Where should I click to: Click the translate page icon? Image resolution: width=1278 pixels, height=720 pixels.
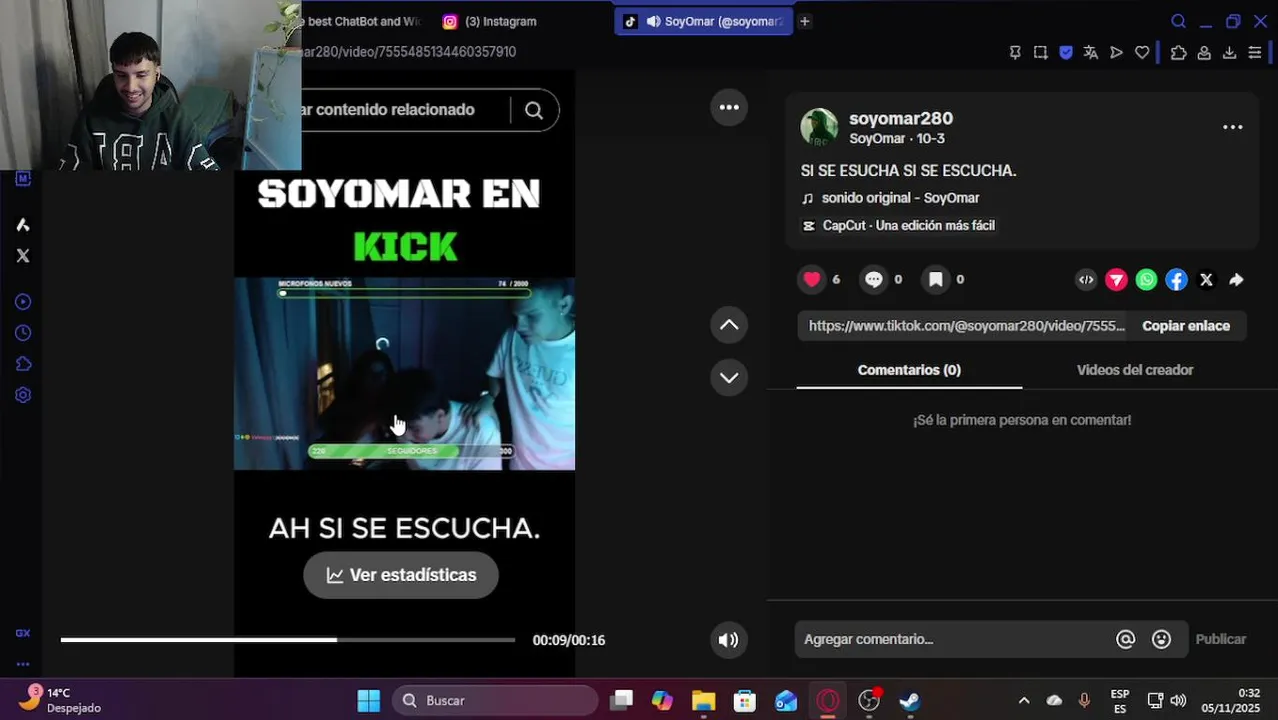pos(1091,53)
